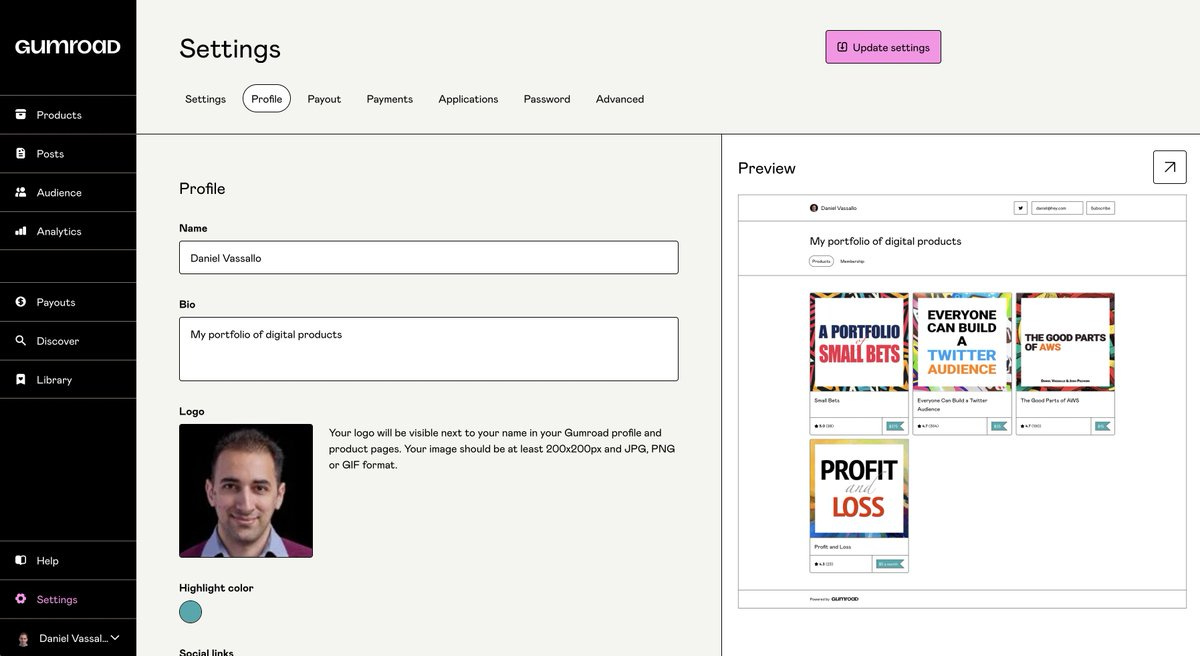Viewport: 1200px width, 656px height.
Task: Click Daniel Vassallo name in preview header
Action: (838, 208)
